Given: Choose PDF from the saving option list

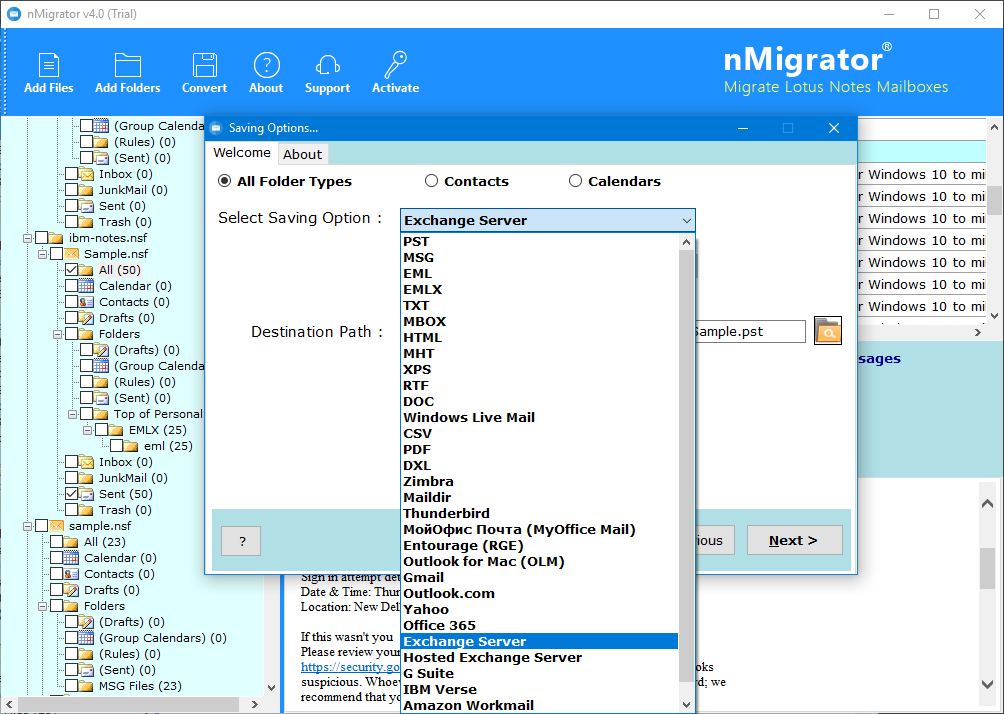Looking at the screenshot, I should pos(540,450).
